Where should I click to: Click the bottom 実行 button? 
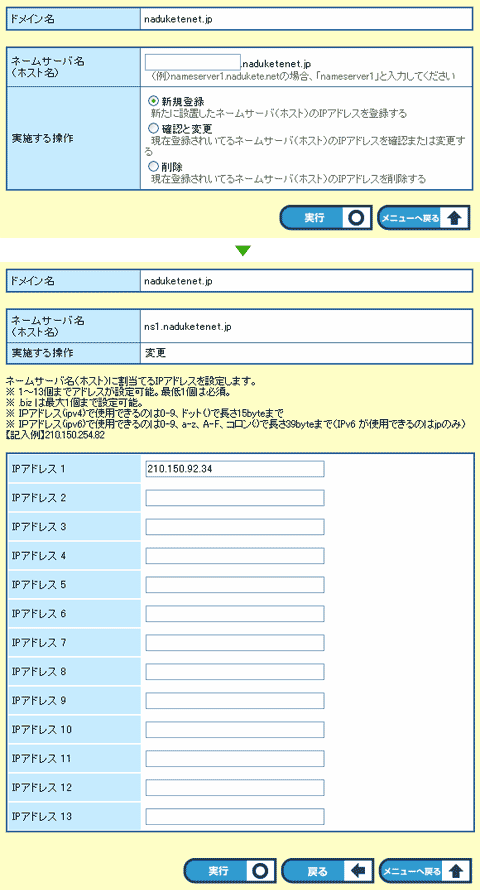coord(229,871)
